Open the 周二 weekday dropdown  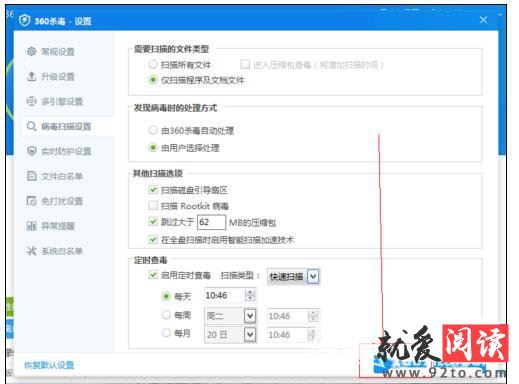230,316
